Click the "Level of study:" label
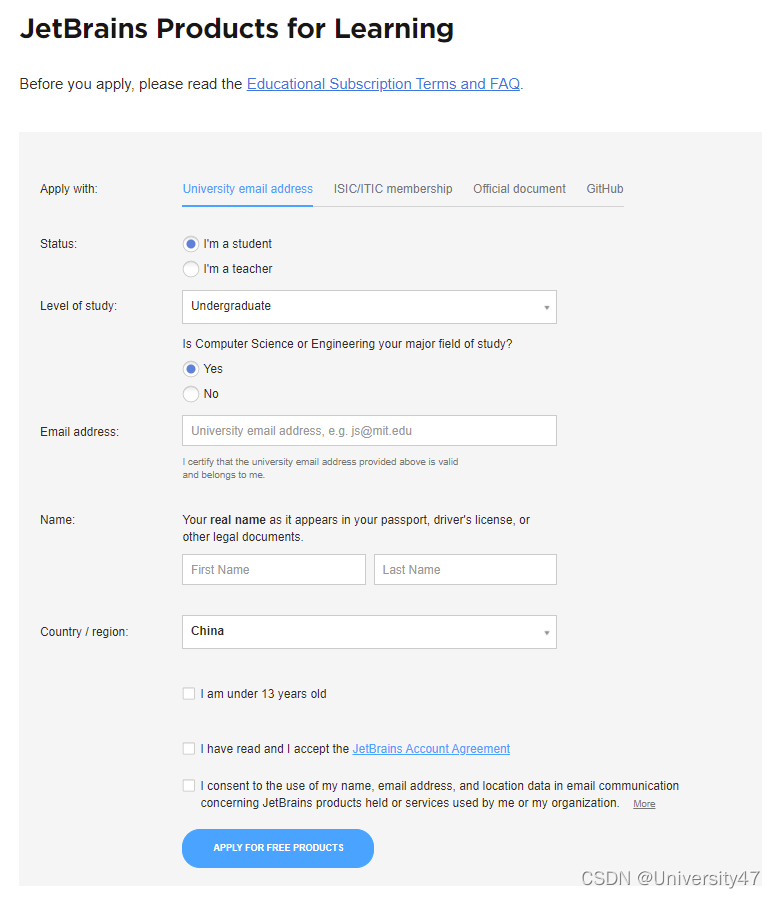 (x=78, y=306)
